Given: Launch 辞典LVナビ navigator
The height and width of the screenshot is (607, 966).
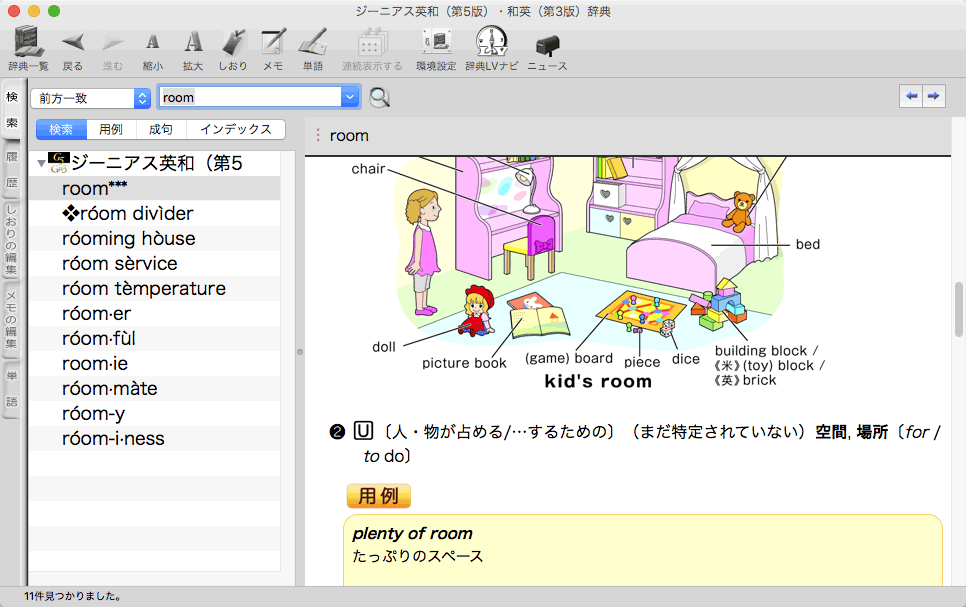Looking at the screenshot, I should click(492, 49).
